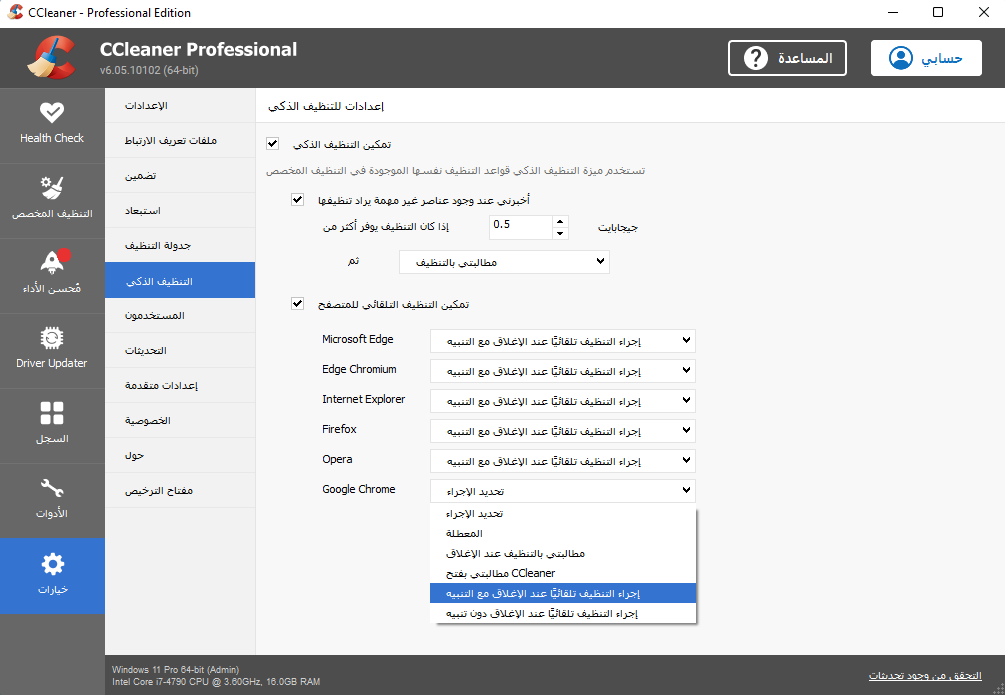Click the My Account حسابي button
1005x695 pixels.
click(x=926, y=58)
